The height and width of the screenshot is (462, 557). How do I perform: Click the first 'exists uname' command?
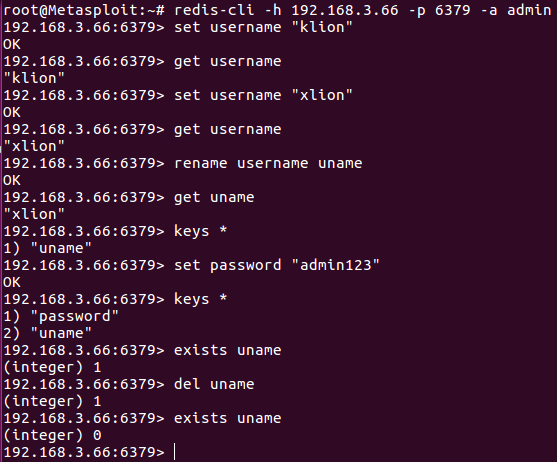click(x=228, y=350)
